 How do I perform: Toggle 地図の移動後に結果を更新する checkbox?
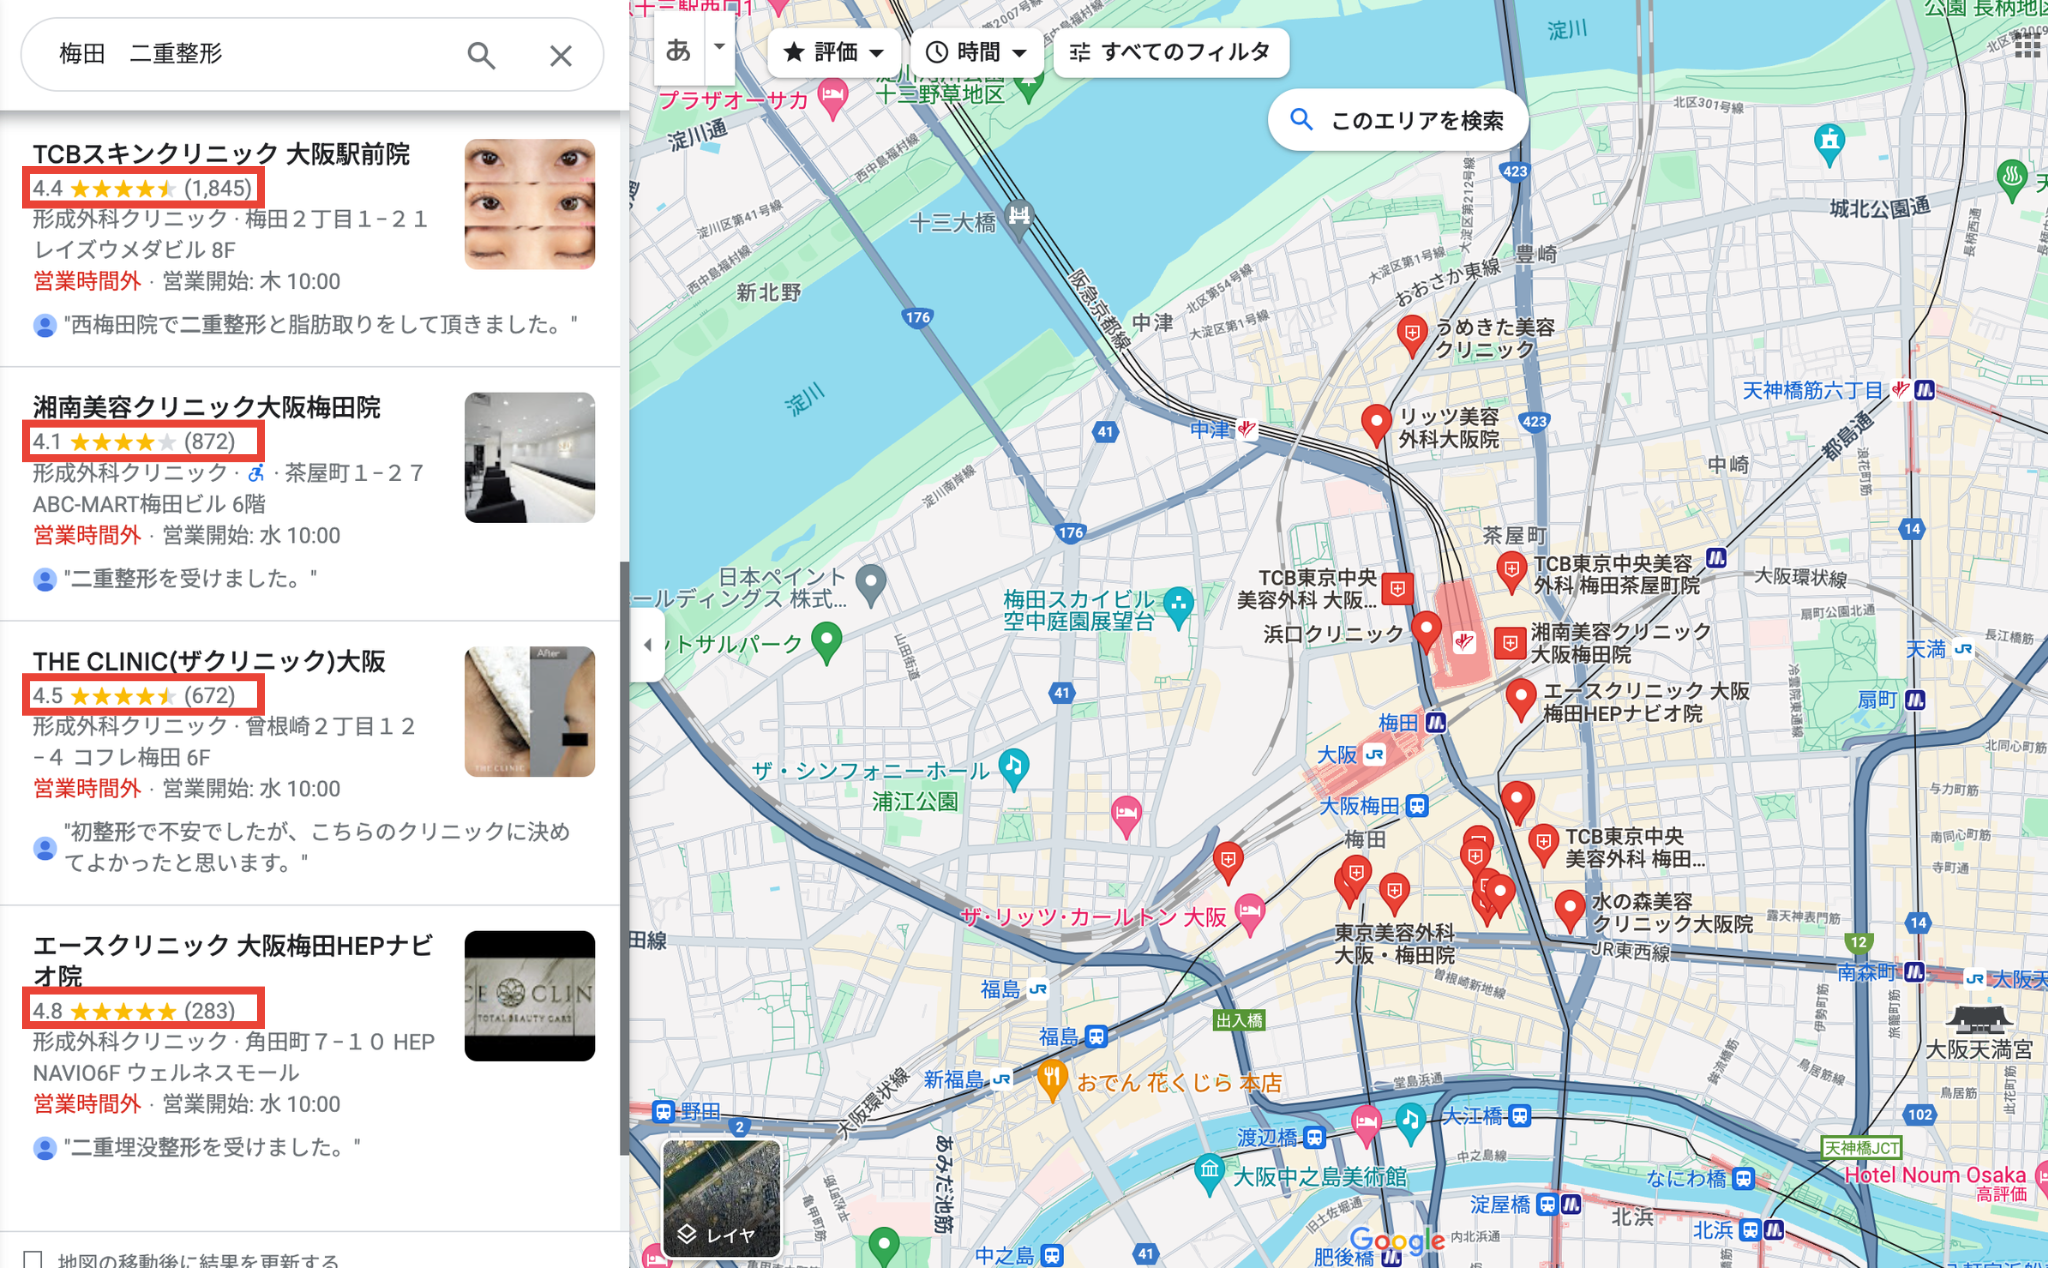34,1260
